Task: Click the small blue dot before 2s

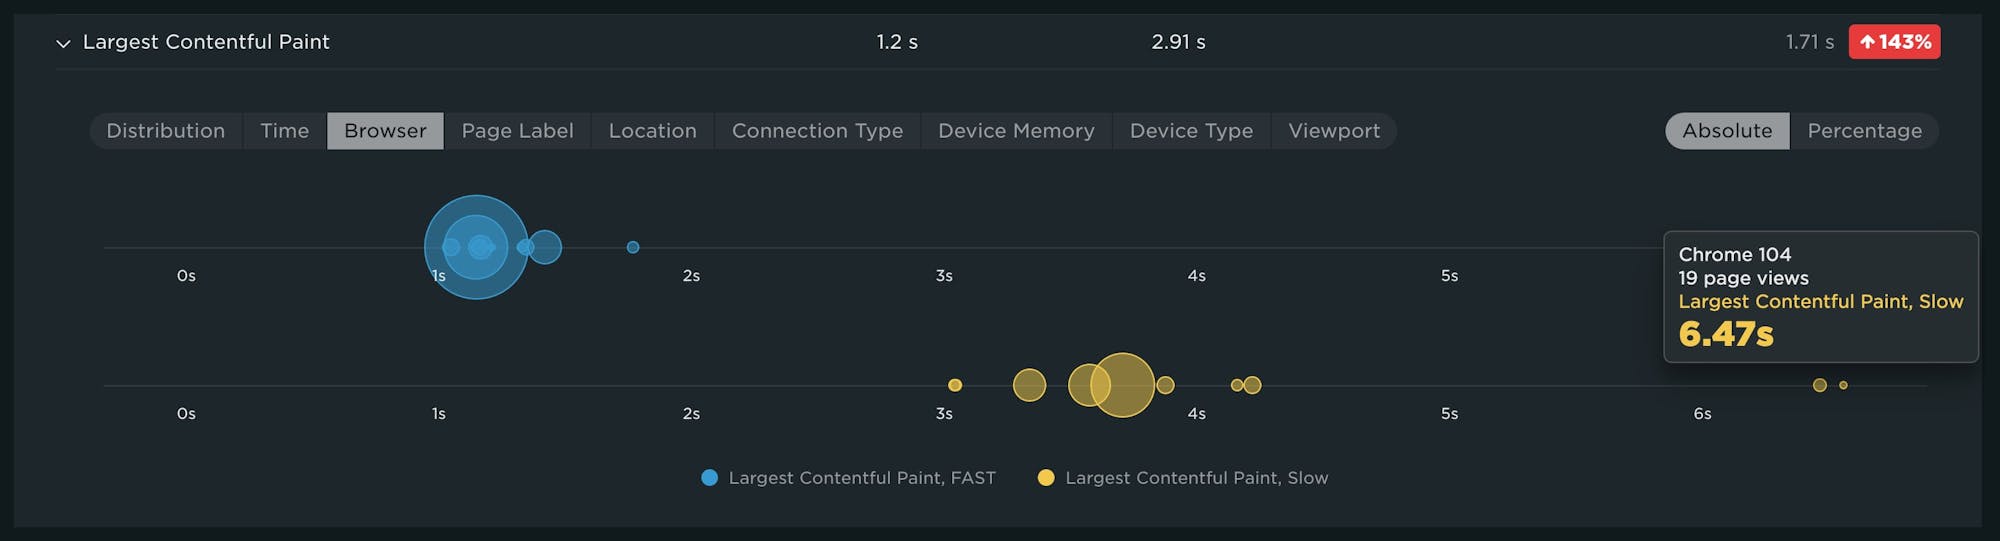Action: [633, 247]
